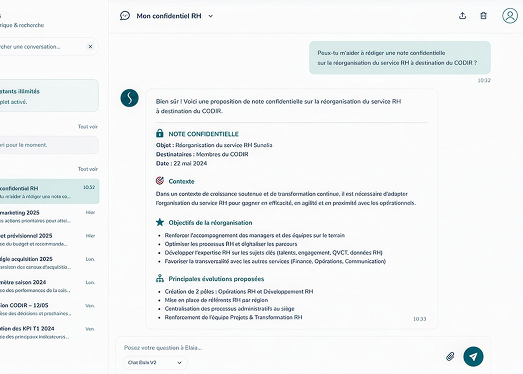This screenshot has height=374, width=523.
Task: Click the 'Destinataires : Membres du CODIR' line
Action: tap(202, 154)
